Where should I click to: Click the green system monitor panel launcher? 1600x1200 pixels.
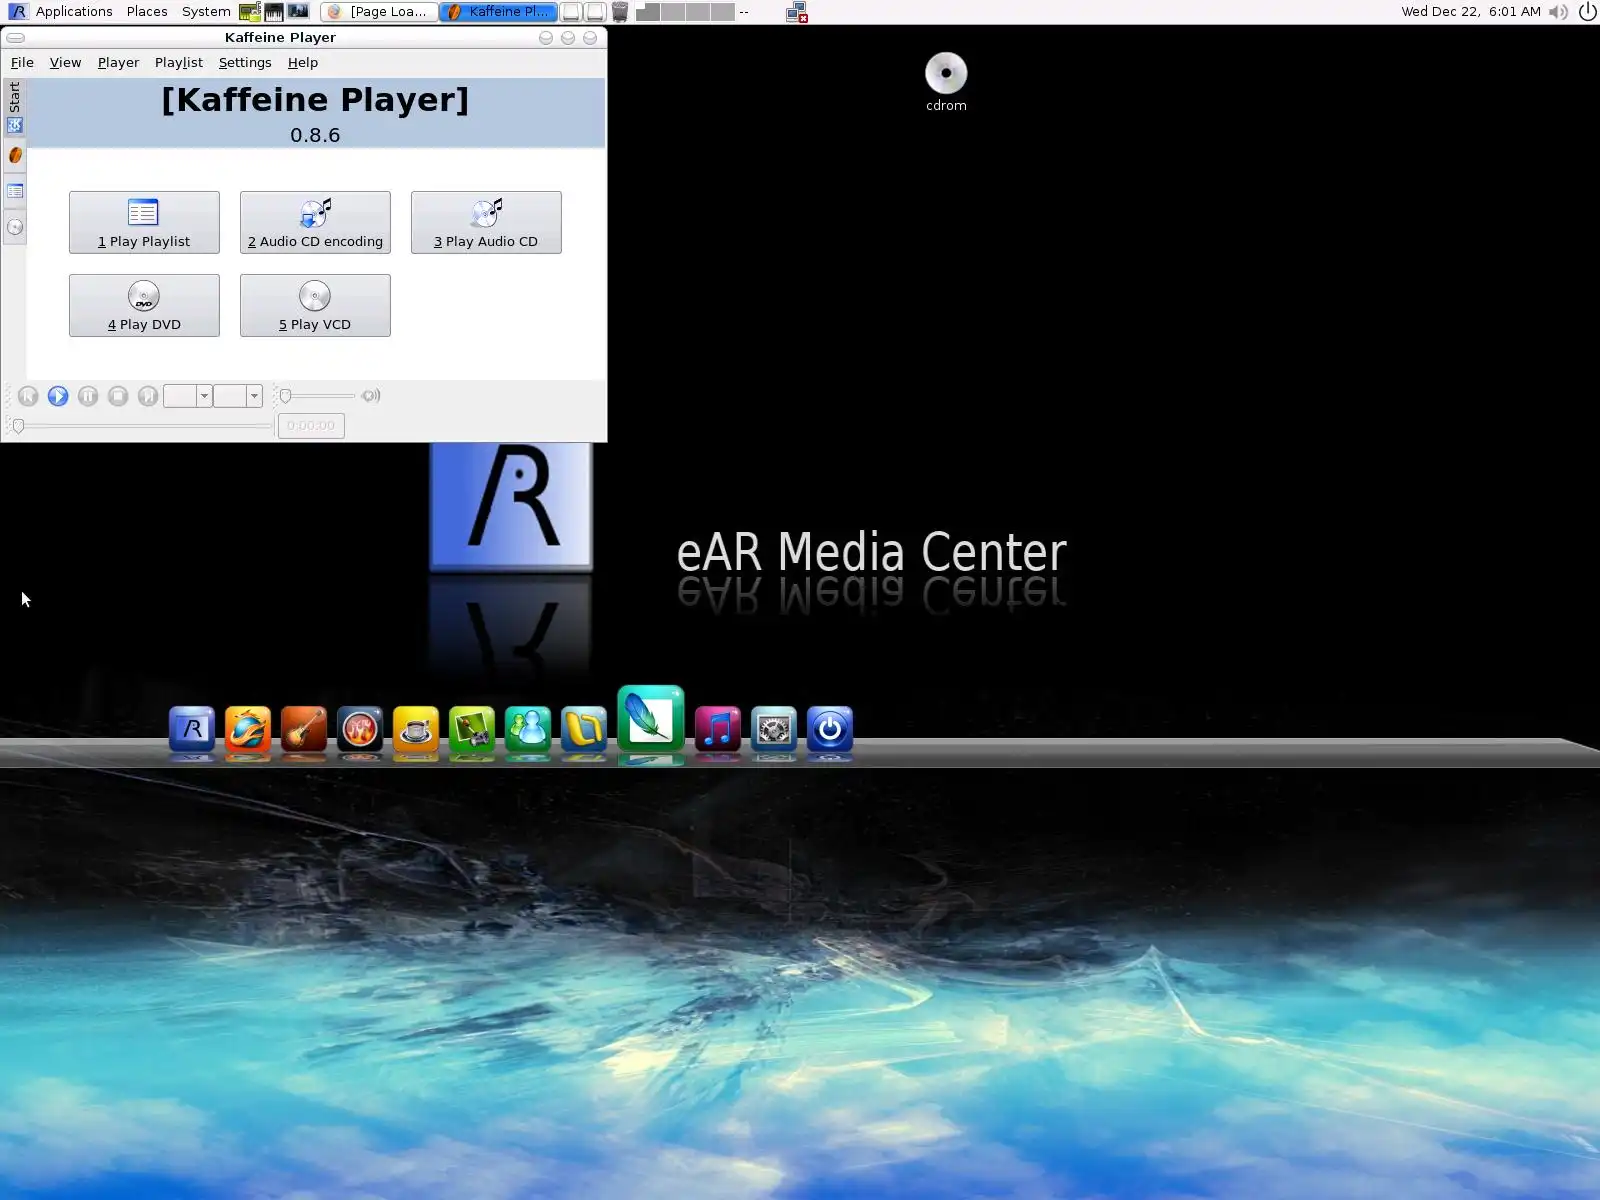coord(250,12)
